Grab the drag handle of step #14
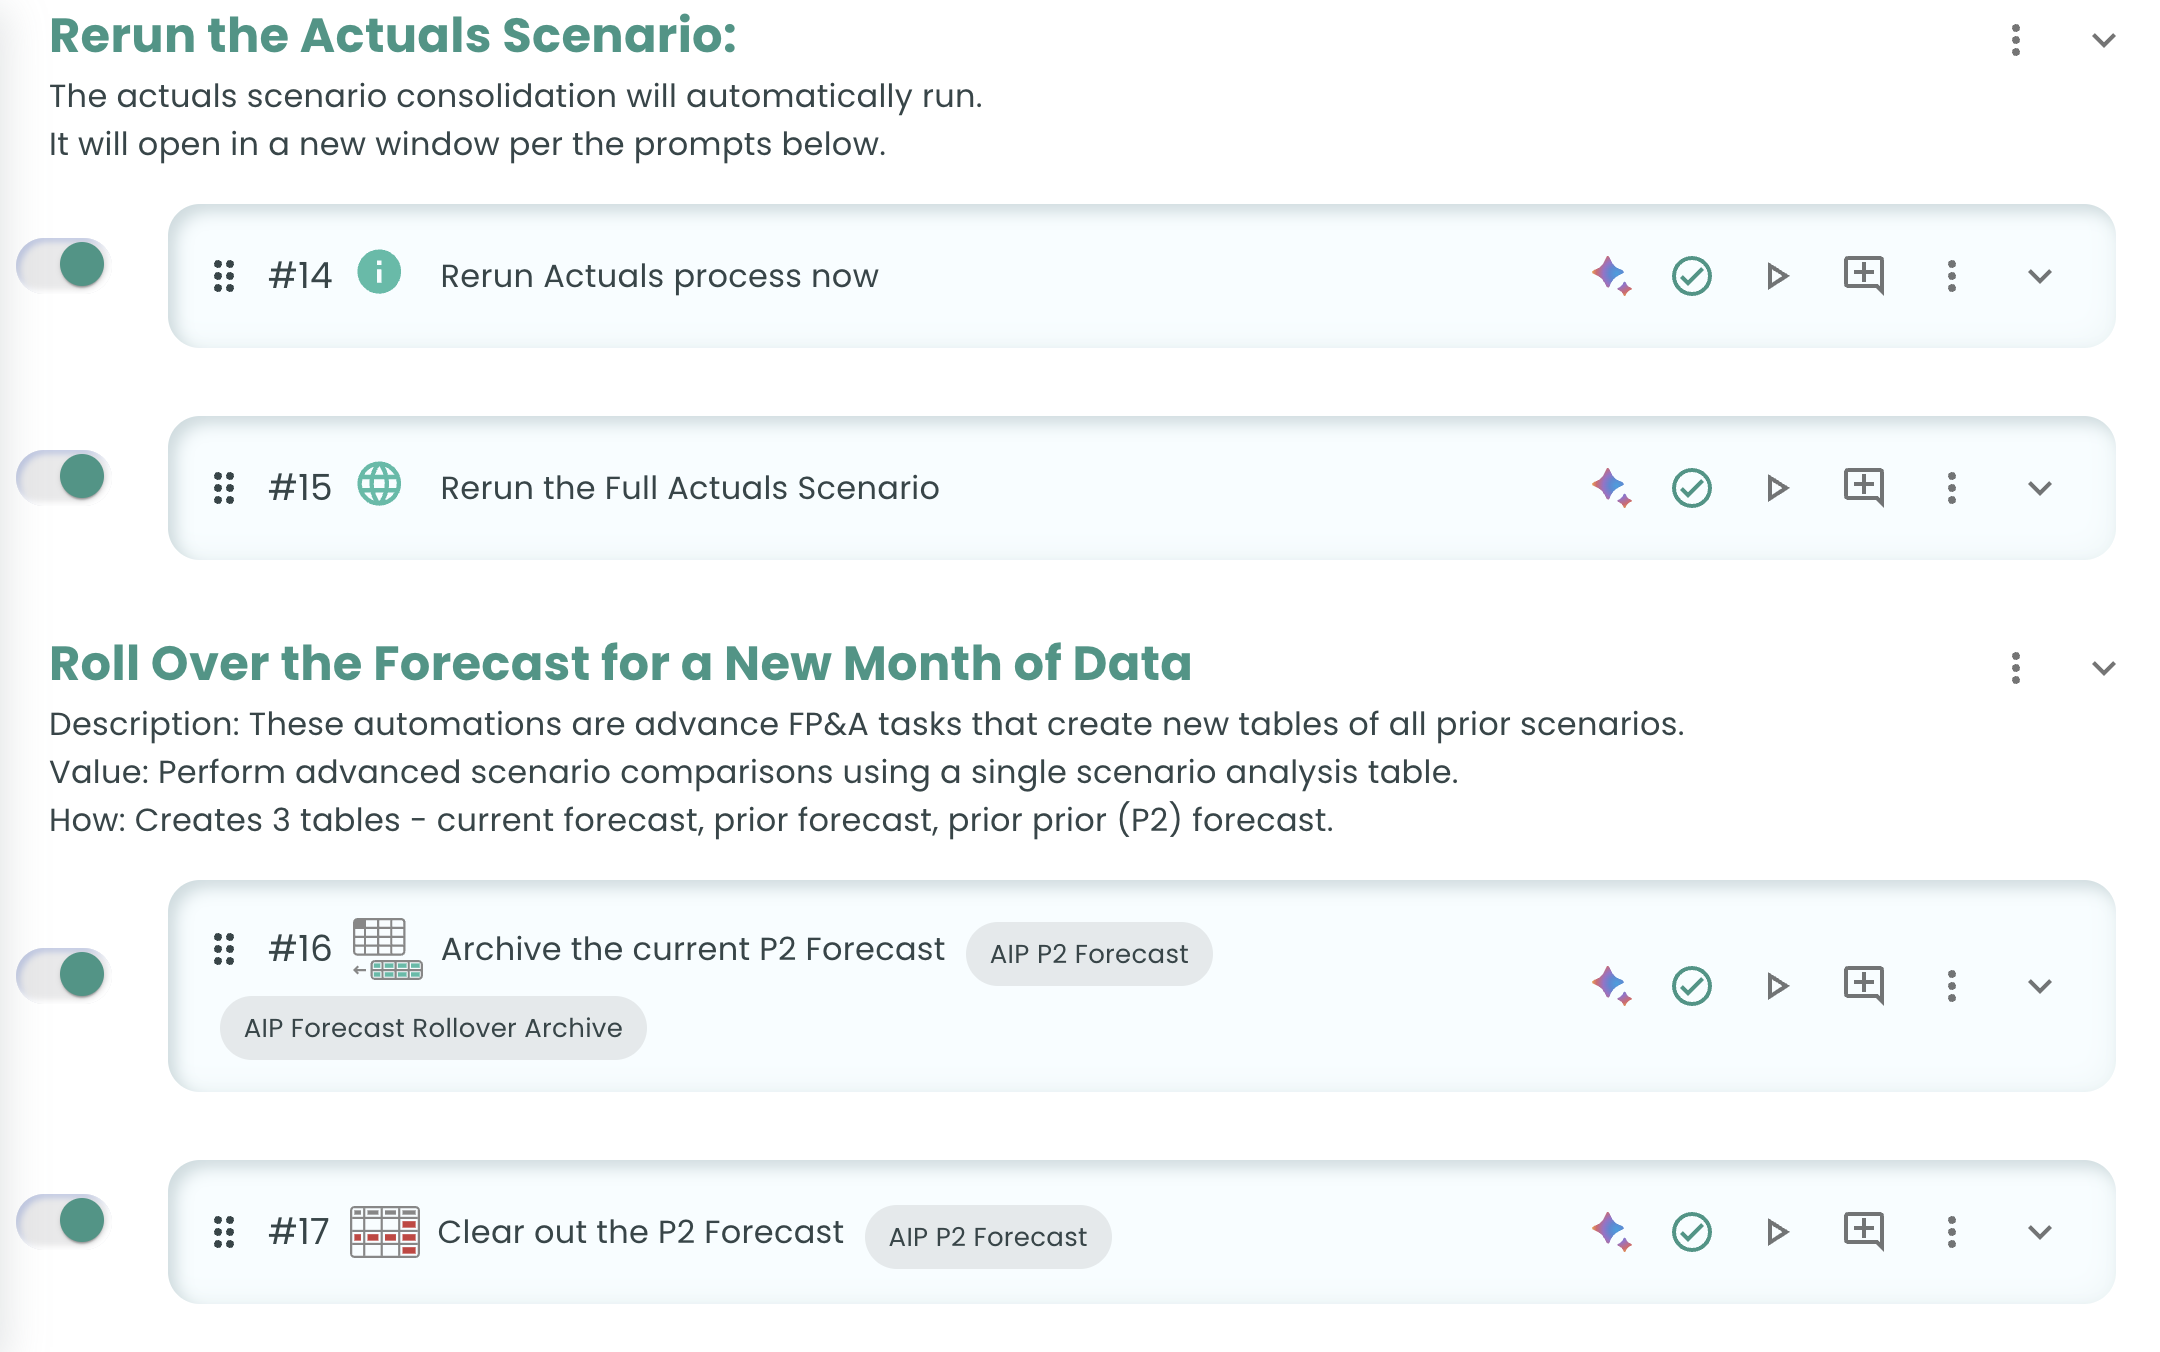 224,276
